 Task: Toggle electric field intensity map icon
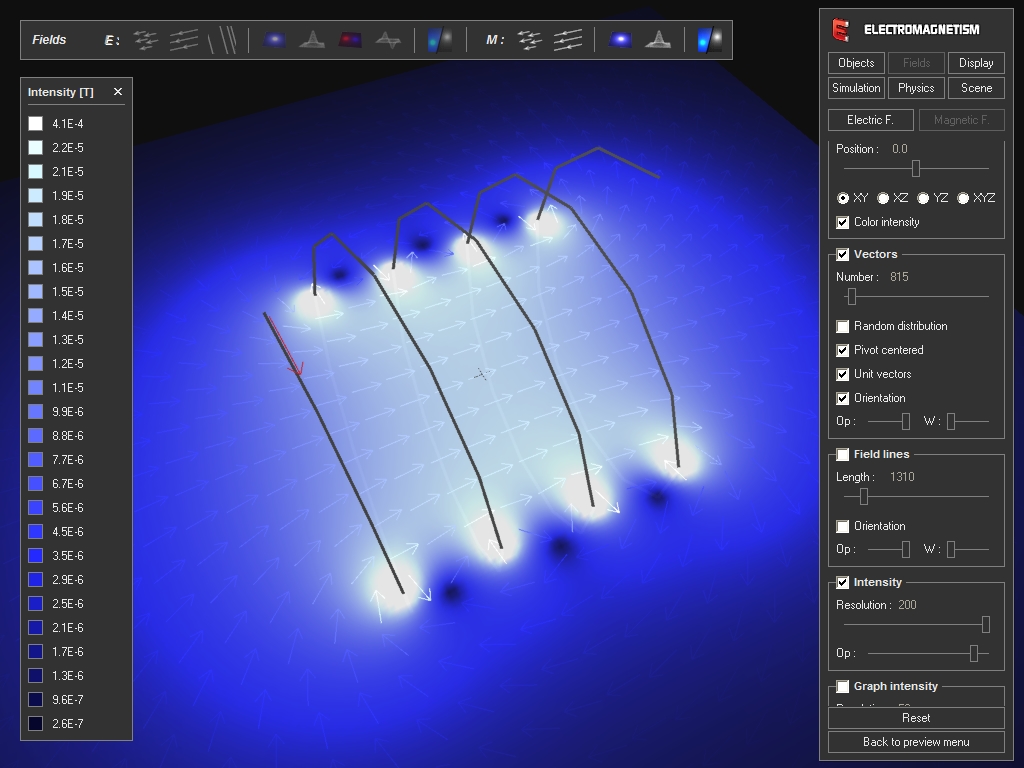coord(274,40)
